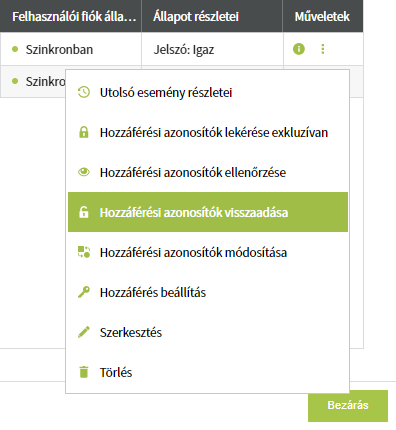Choose Hozzáférési azonosítók lekérése exkluzívan
Screen dimensions: 396x430
point(208,132)
